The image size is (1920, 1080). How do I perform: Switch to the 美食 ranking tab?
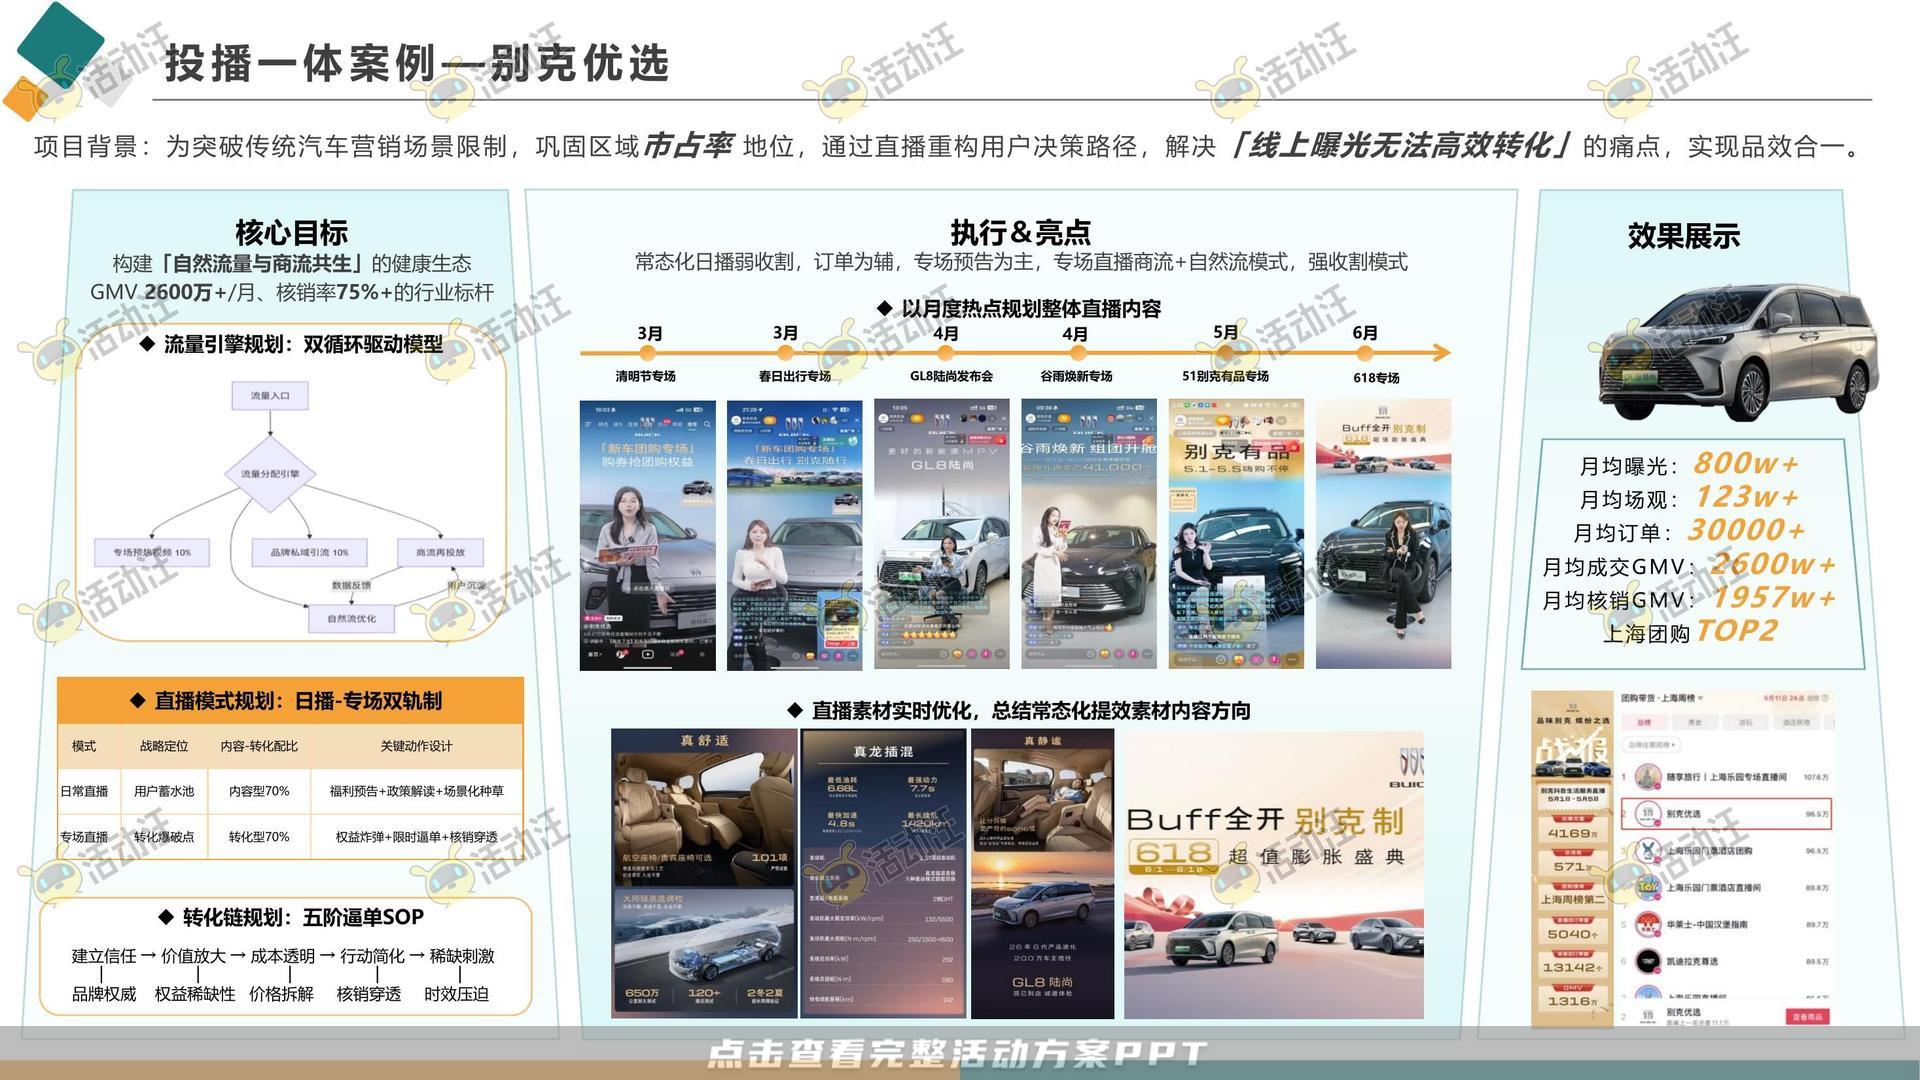tap(1694, 722)
